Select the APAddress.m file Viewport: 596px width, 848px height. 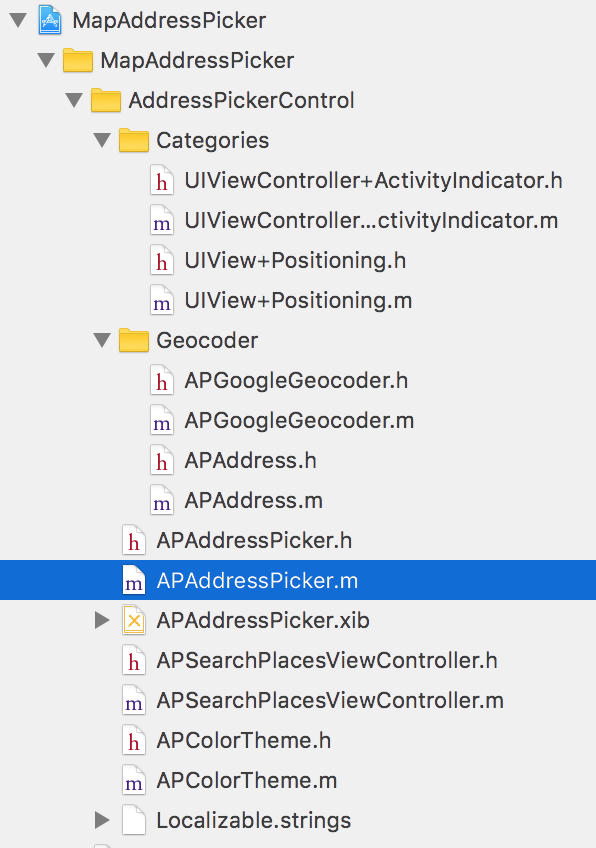254,501
